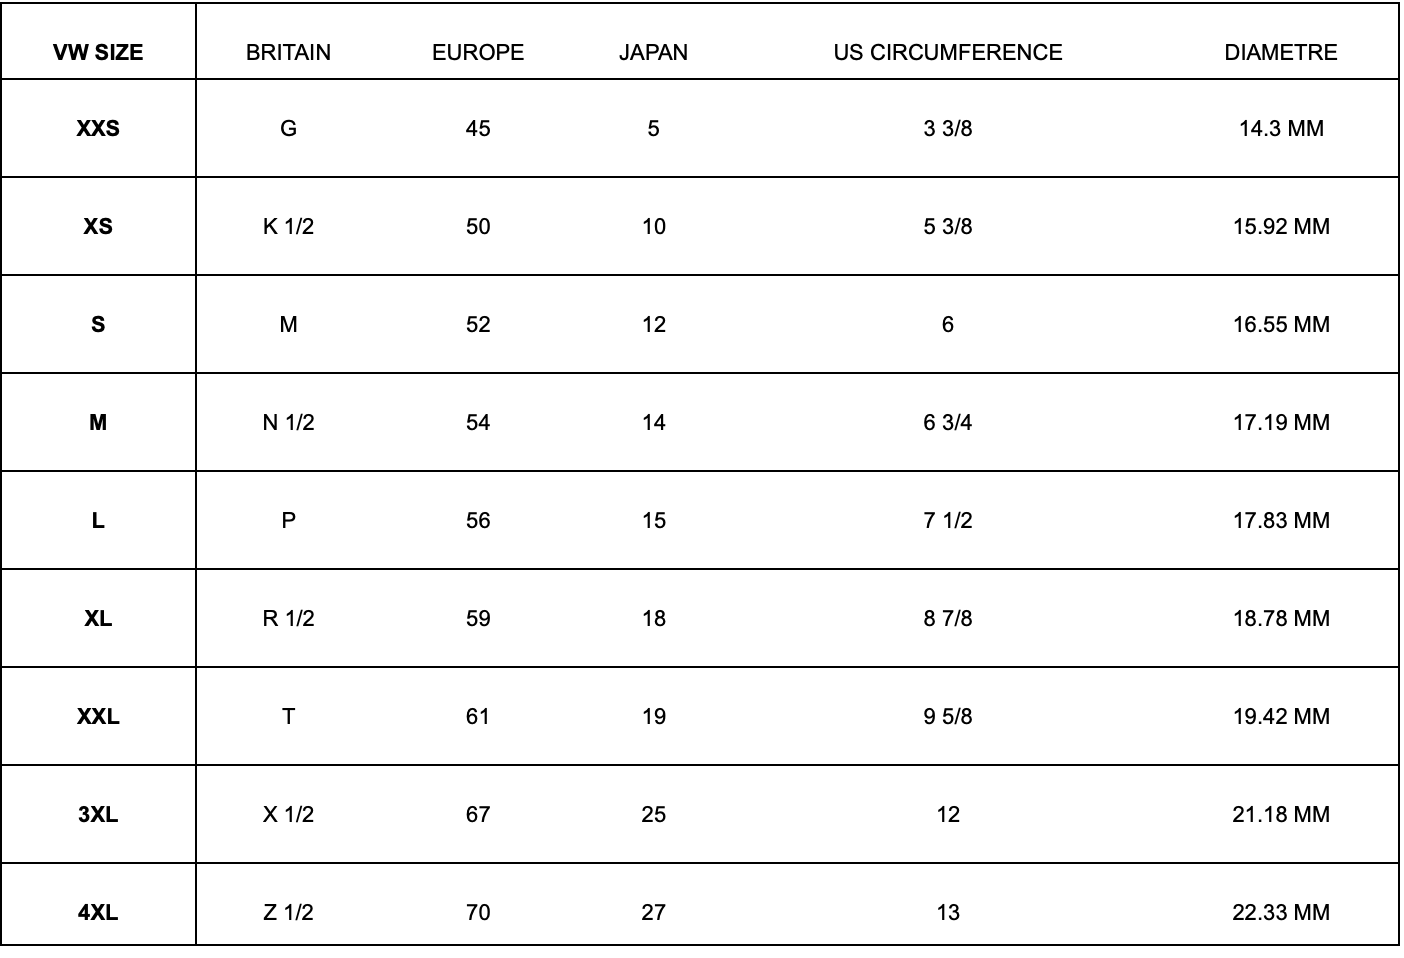
Task: Select the 4XL size cell
Action: 98,912
